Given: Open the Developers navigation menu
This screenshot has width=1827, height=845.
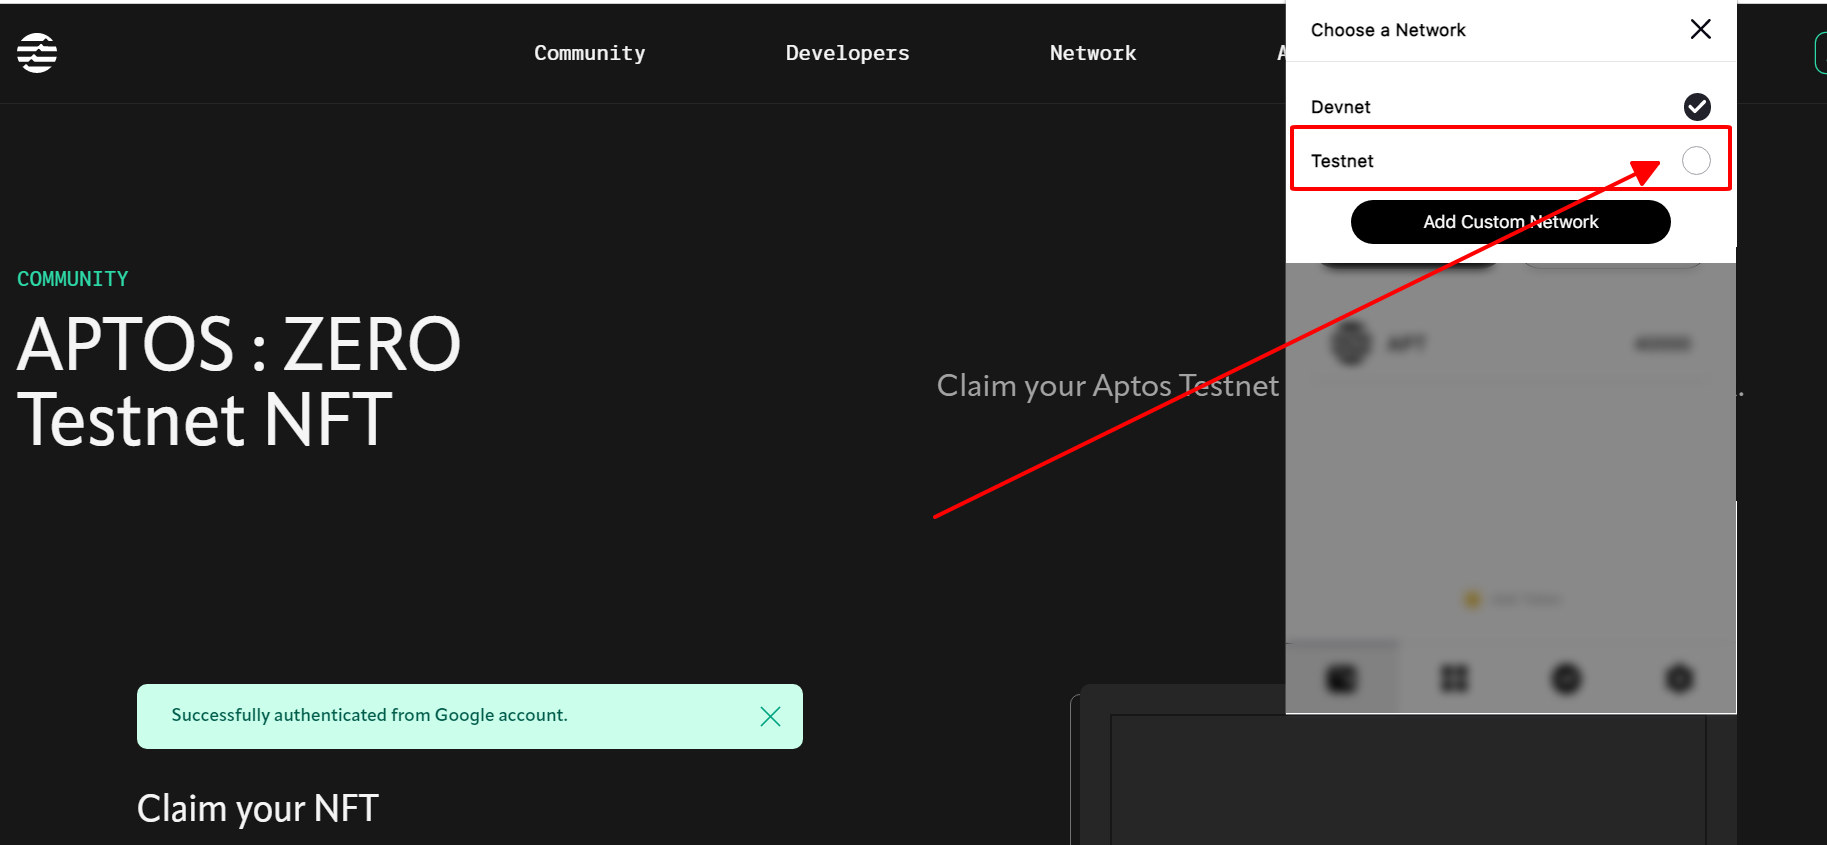Looking at the screenshot, I should pyautogui.click(x=847, y=53).
